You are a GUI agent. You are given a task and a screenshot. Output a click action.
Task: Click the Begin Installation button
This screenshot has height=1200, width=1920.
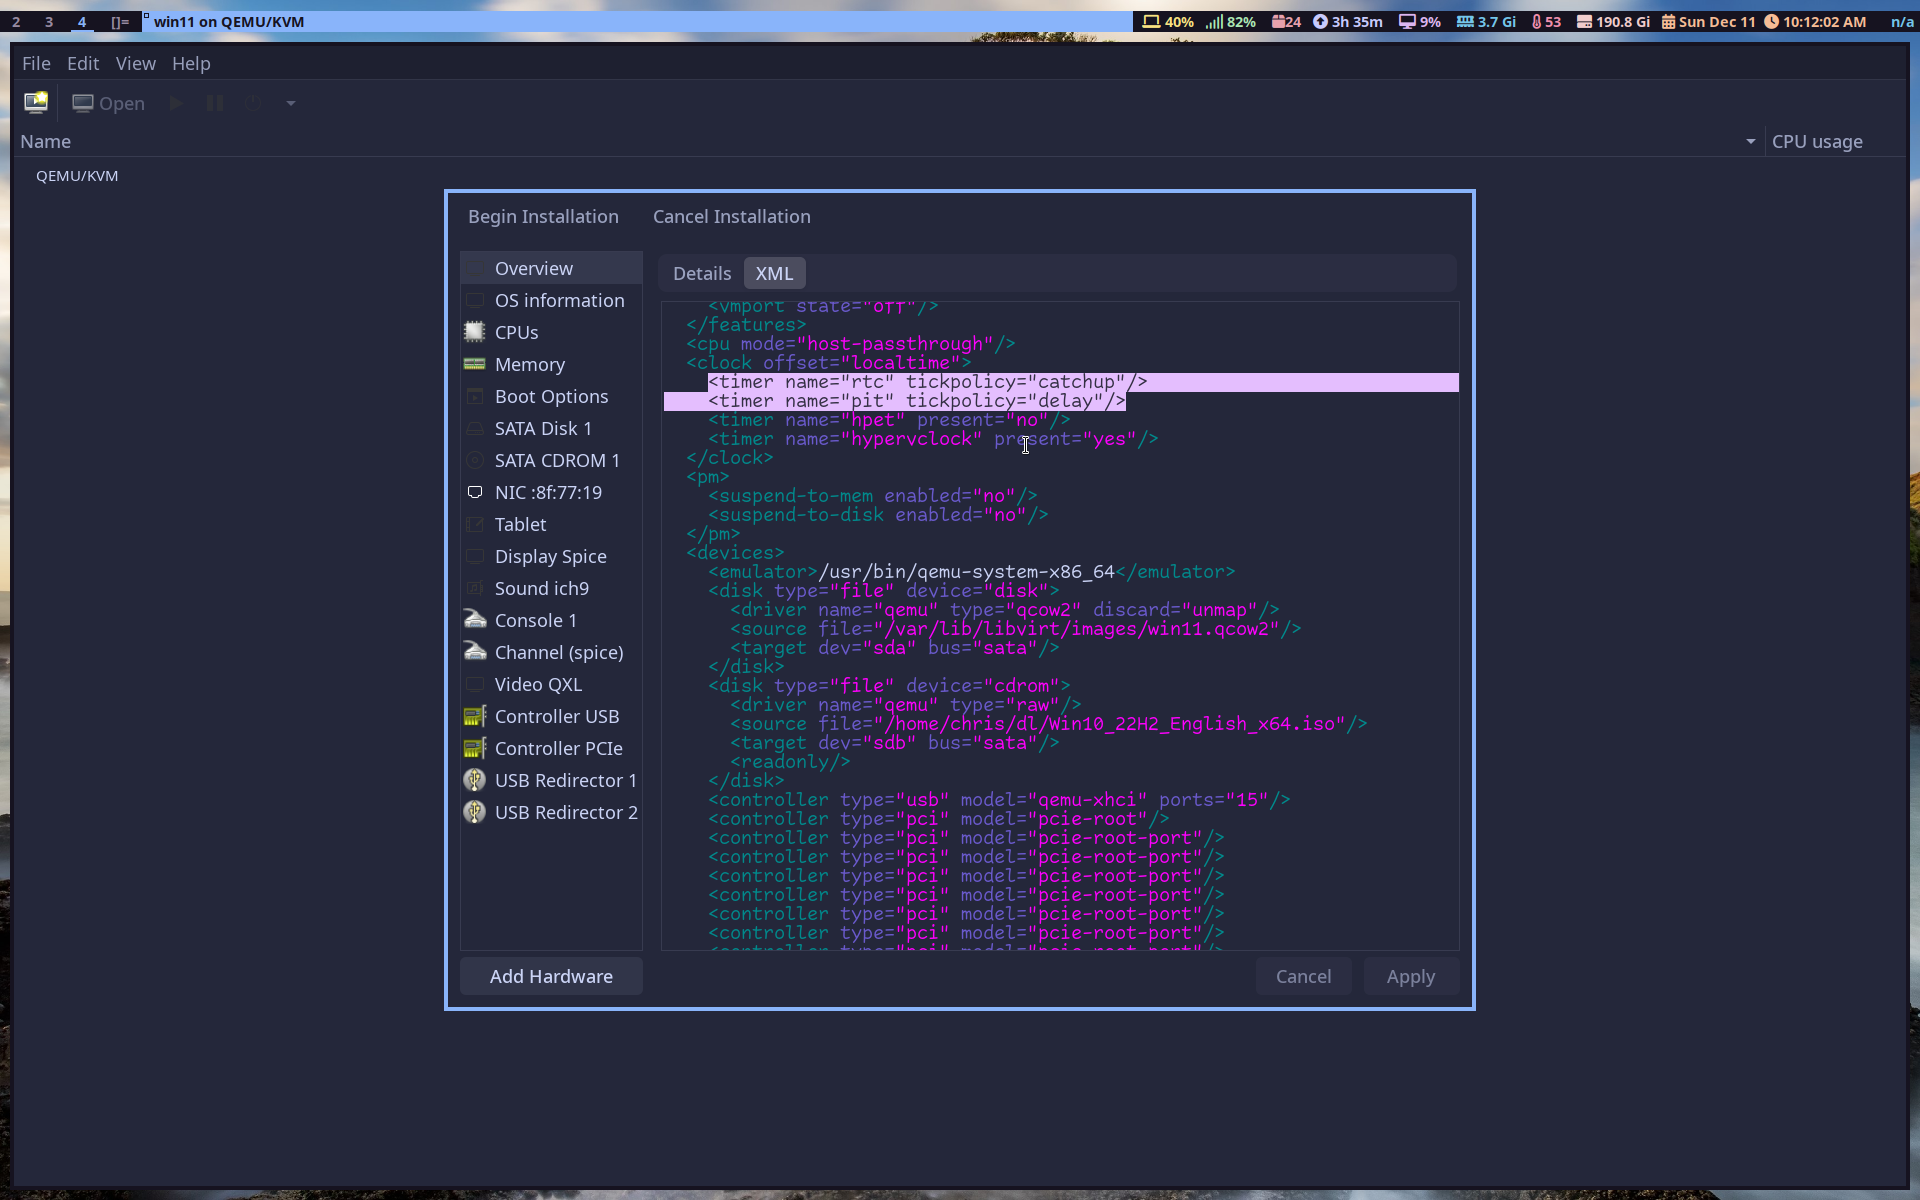point(543,216)
